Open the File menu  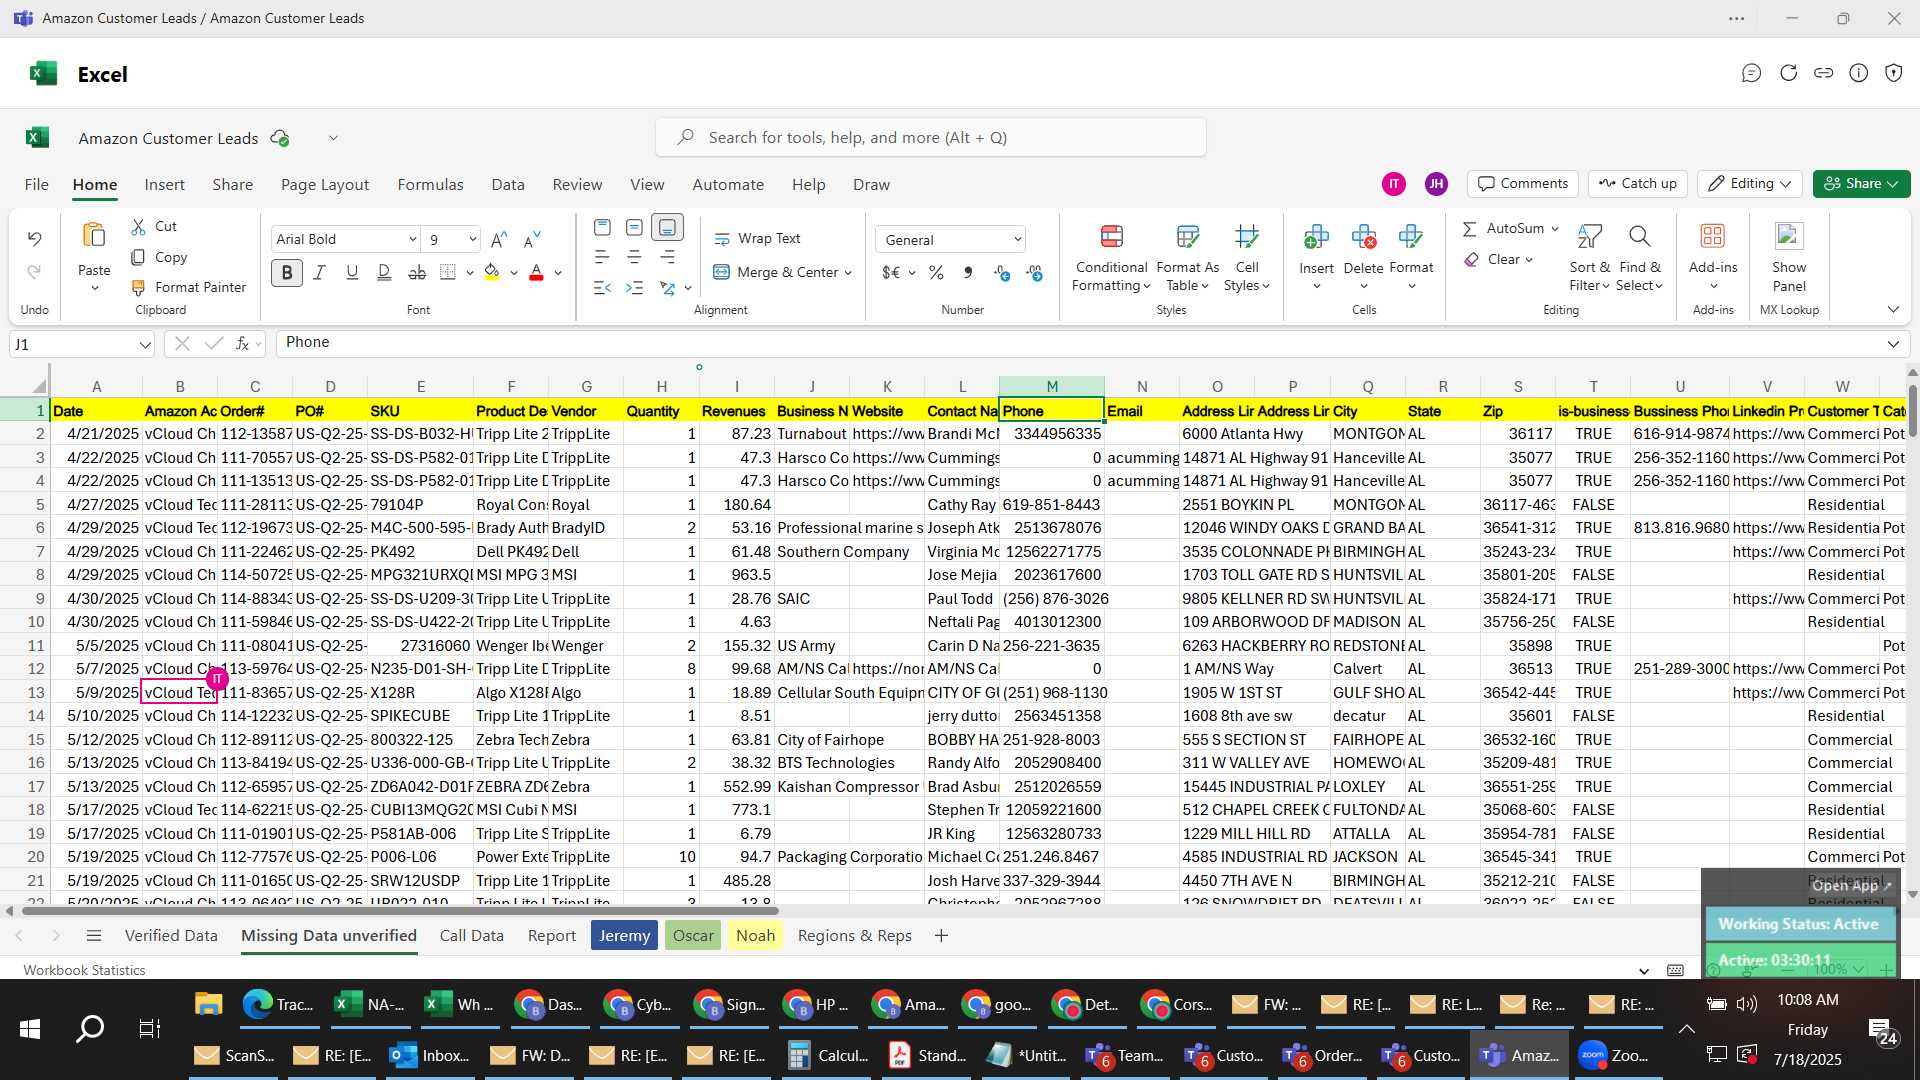[x=36, y=185]
